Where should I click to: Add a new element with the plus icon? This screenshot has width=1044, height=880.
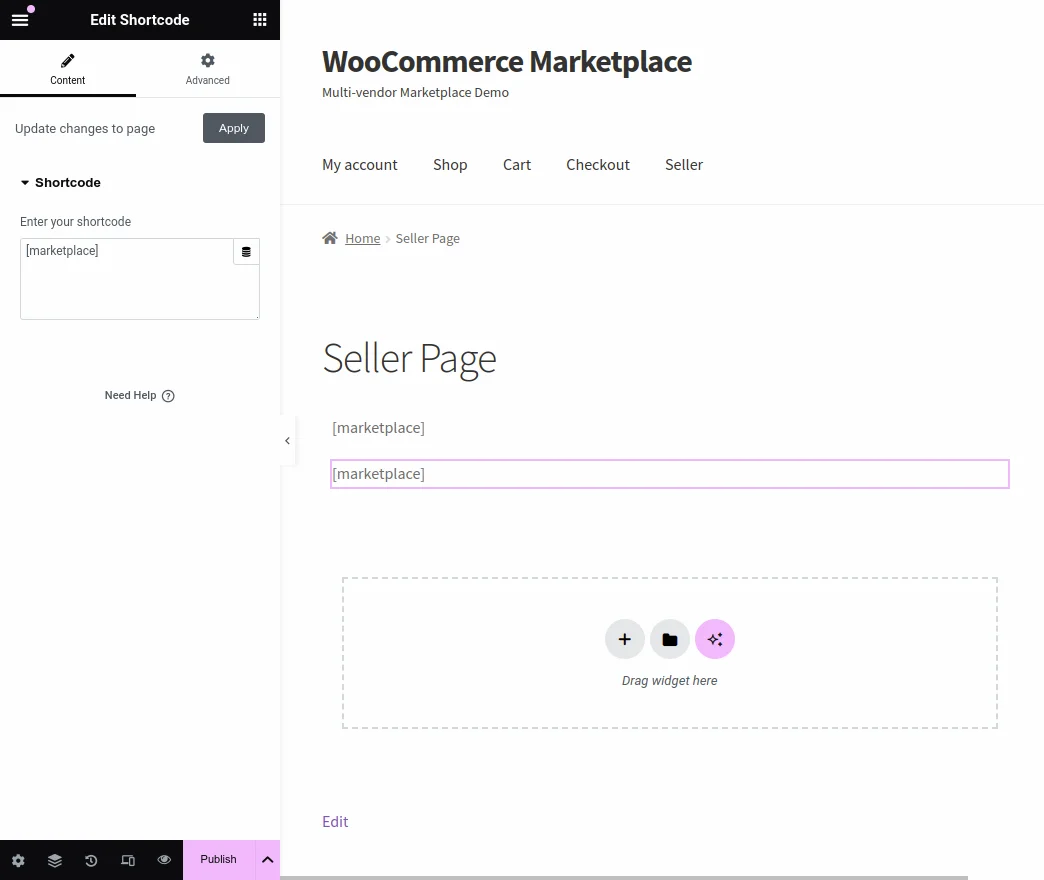624,638
